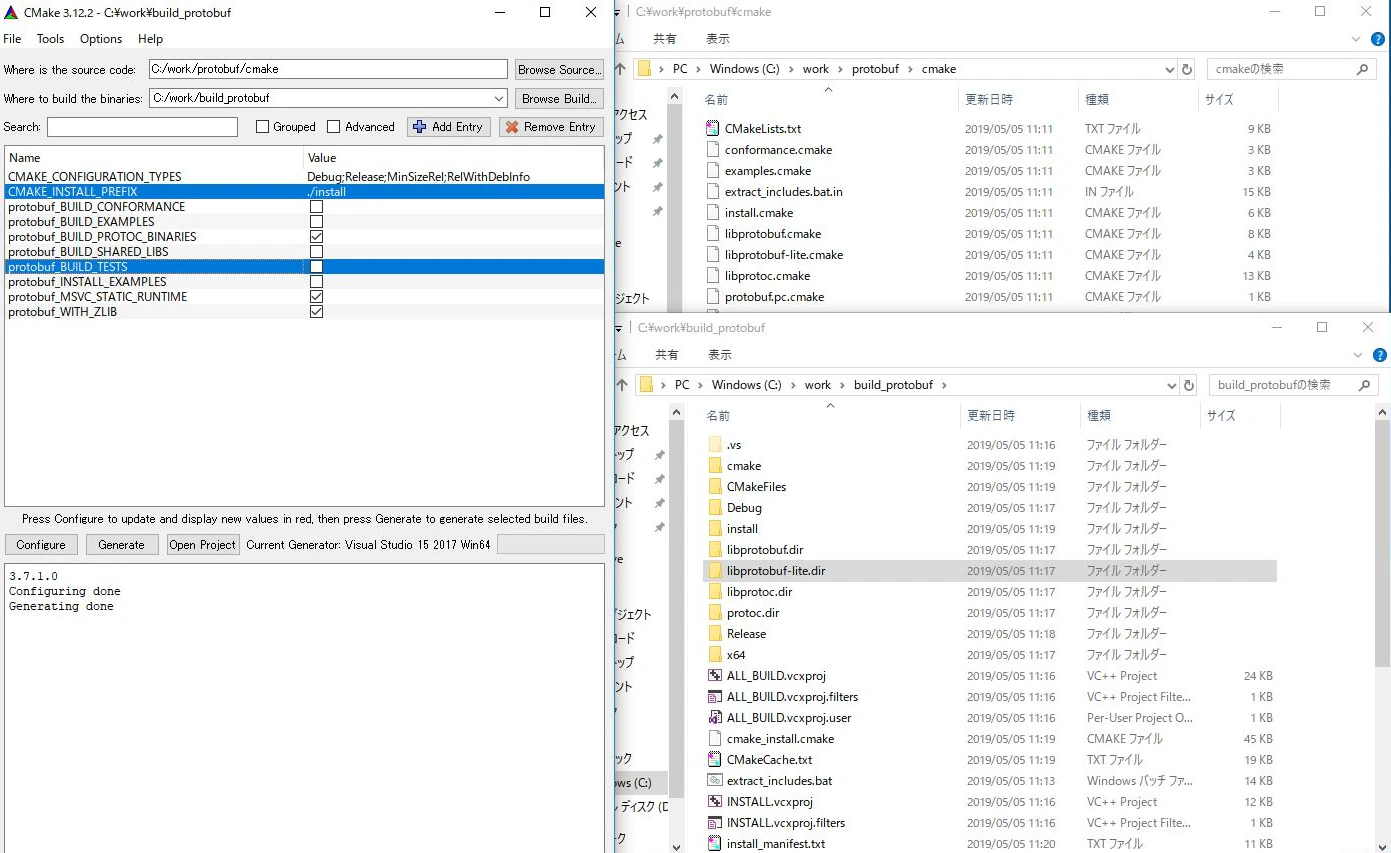Expand the chevron after build_protobuf in breadcrumb
The height and width of the screenshot is (853, 1391).
(x=943, y=385)
